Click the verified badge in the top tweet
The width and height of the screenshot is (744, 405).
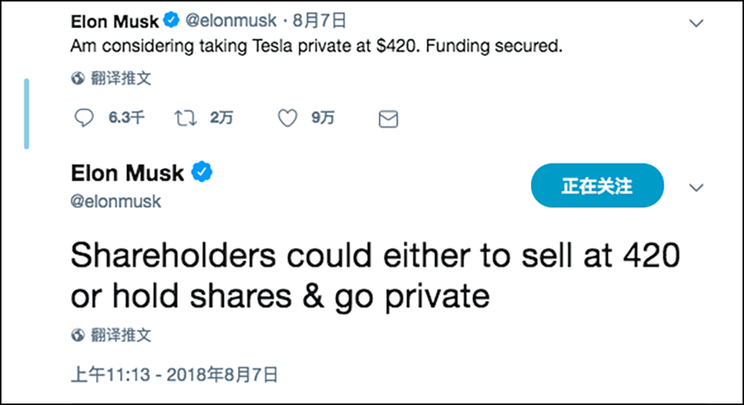click(x=172, y=21)
